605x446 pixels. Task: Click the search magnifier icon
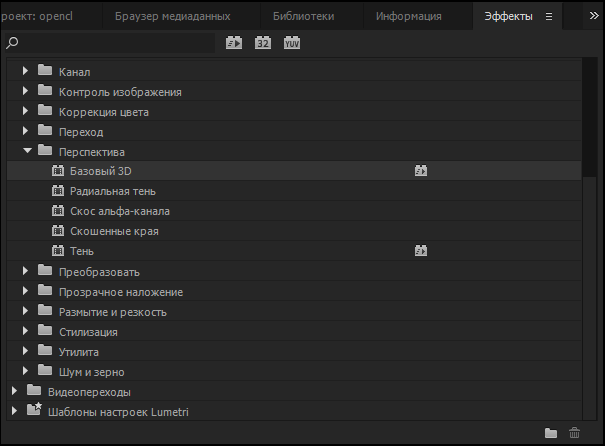click(12, 44)
